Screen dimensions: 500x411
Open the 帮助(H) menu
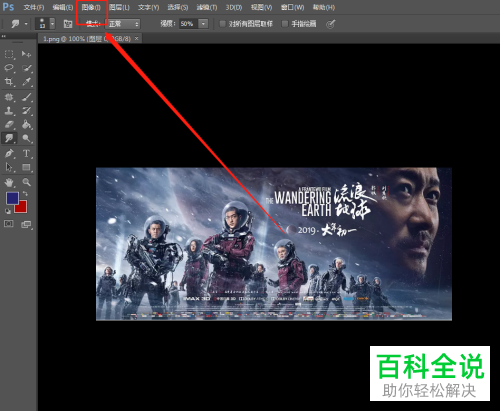324,7
